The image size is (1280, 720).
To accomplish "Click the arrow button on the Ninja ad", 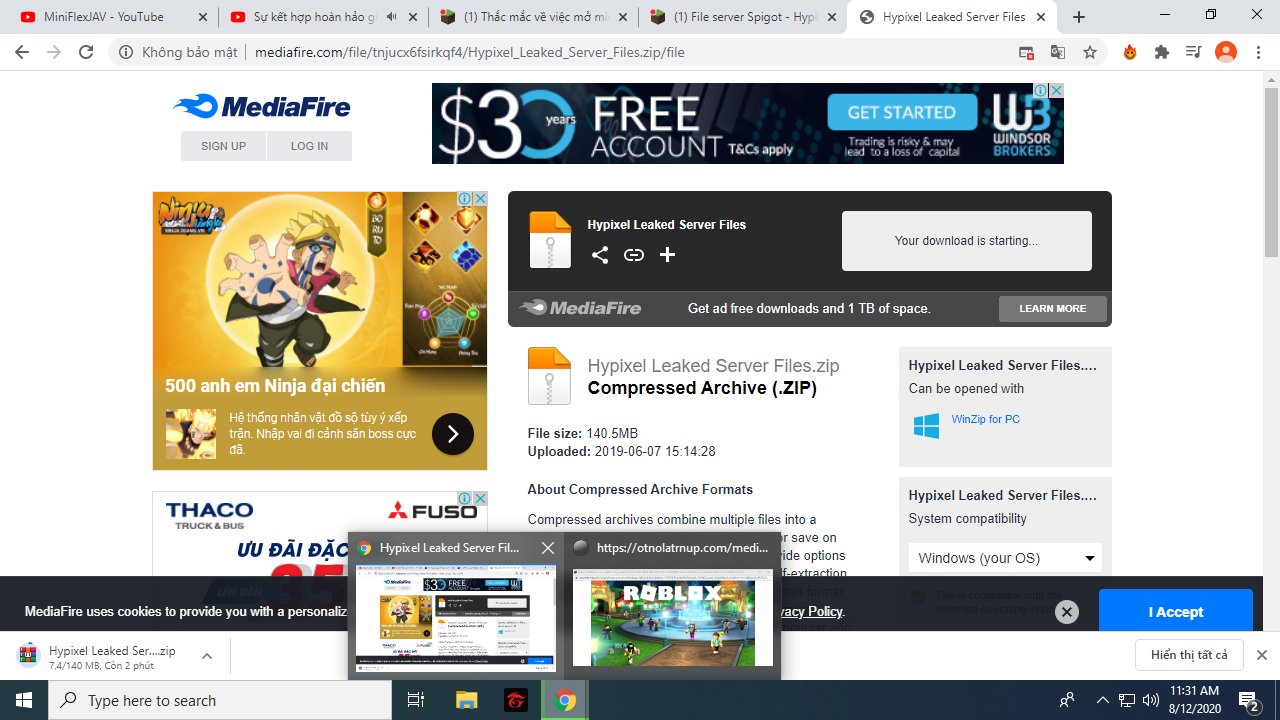I will [453, 434].
